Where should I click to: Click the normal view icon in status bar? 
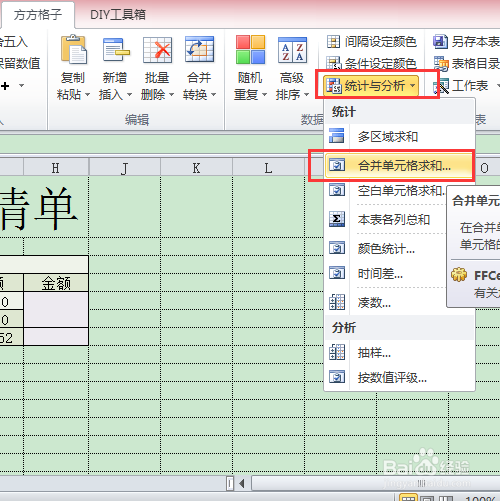pos(408,498)
